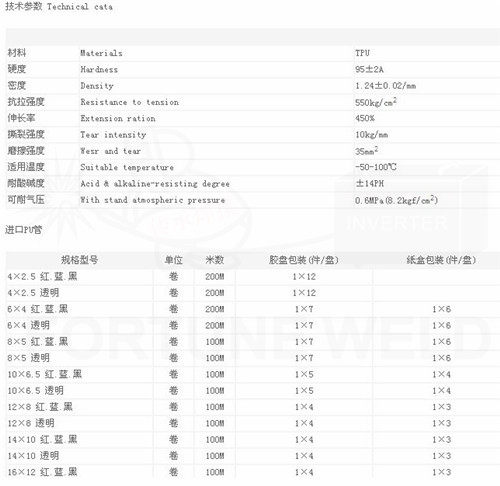The height and width of the screenshot is (486, 500).
Task: Select the 'Materials' label
Action: pos(101,53)
